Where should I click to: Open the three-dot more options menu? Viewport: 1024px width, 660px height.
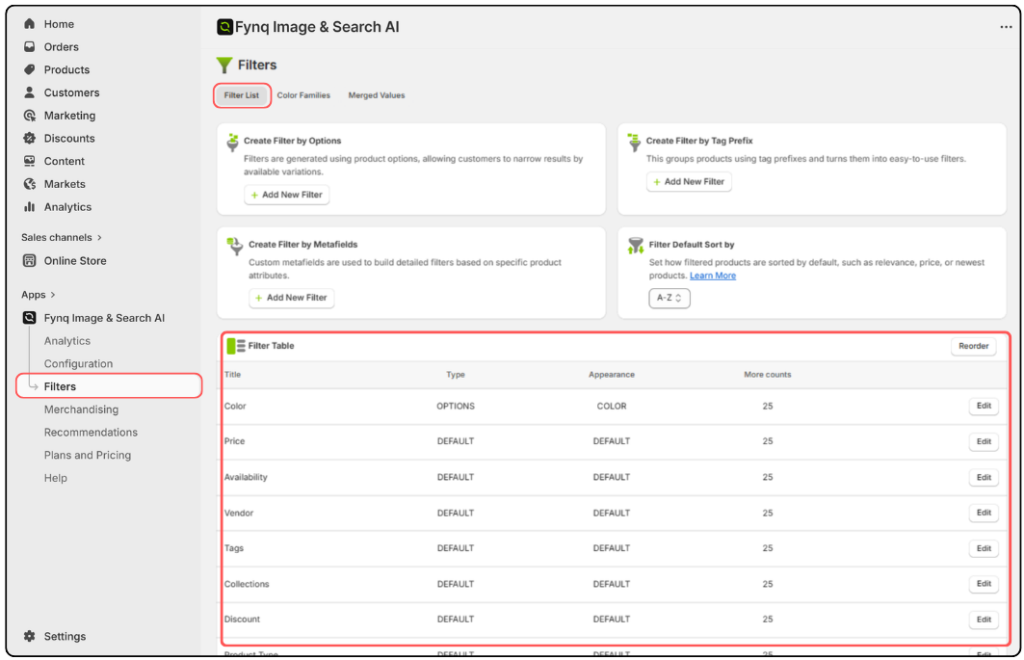[x=1006, y=27]
